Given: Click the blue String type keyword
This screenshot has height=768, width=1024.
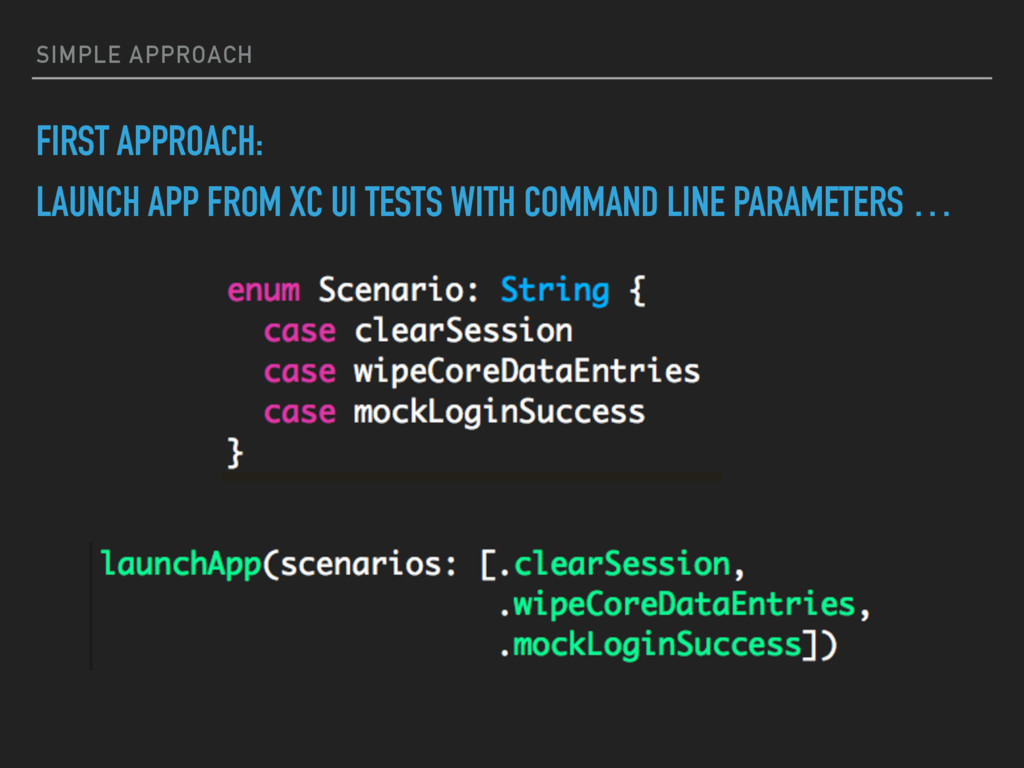Looking at the screenshot, I should coord(554,291).
